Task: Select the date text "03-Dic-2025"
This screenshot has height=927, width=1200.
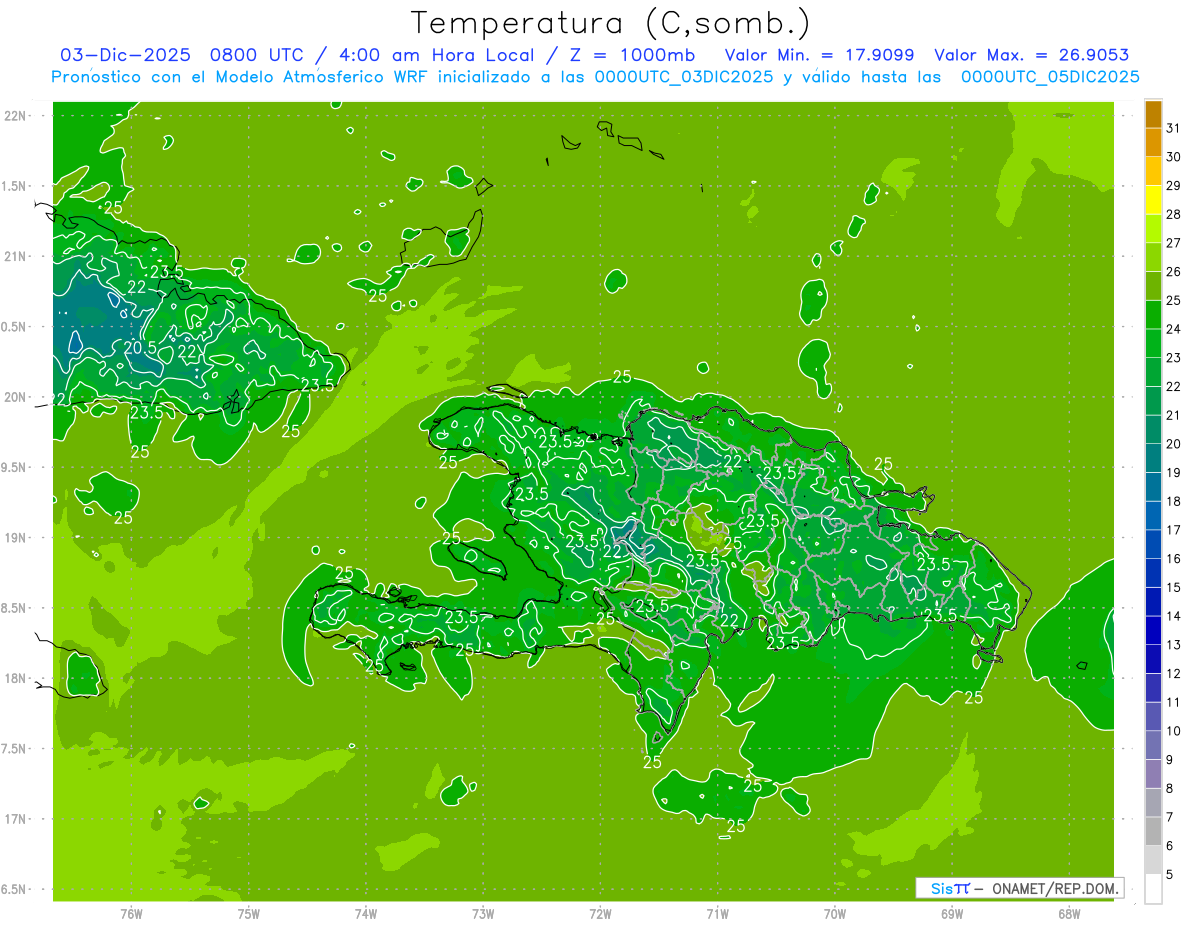Action: (125, 55)
